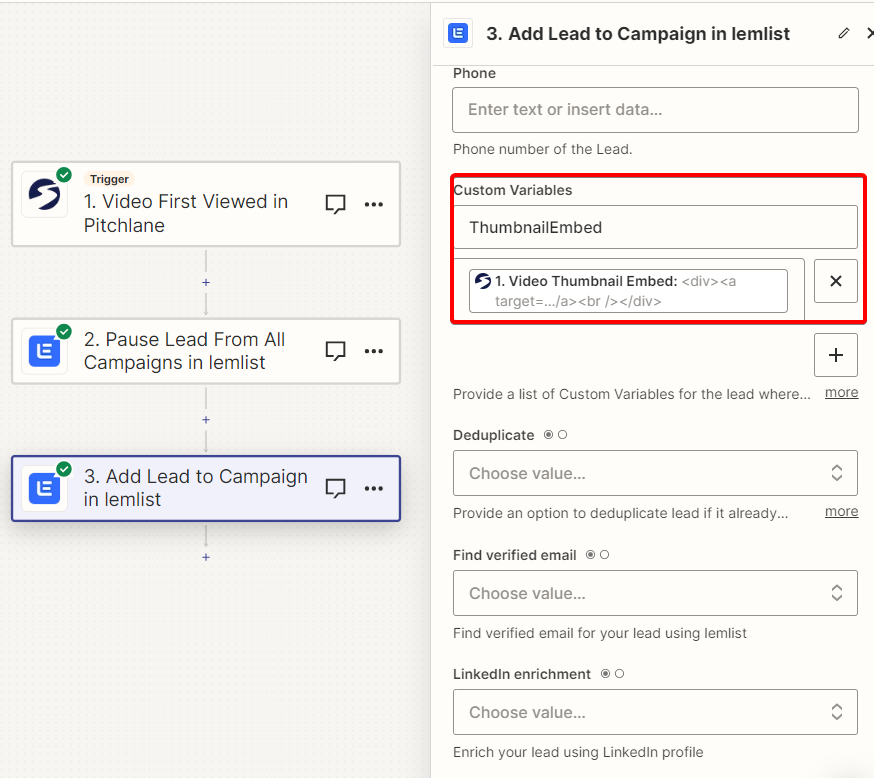Open Find verified email dropdown

coord(655,593)
